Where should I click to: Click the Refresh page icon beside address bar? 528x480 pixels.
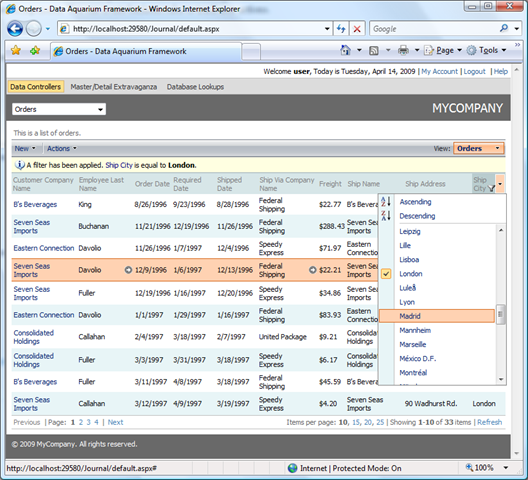341,29
